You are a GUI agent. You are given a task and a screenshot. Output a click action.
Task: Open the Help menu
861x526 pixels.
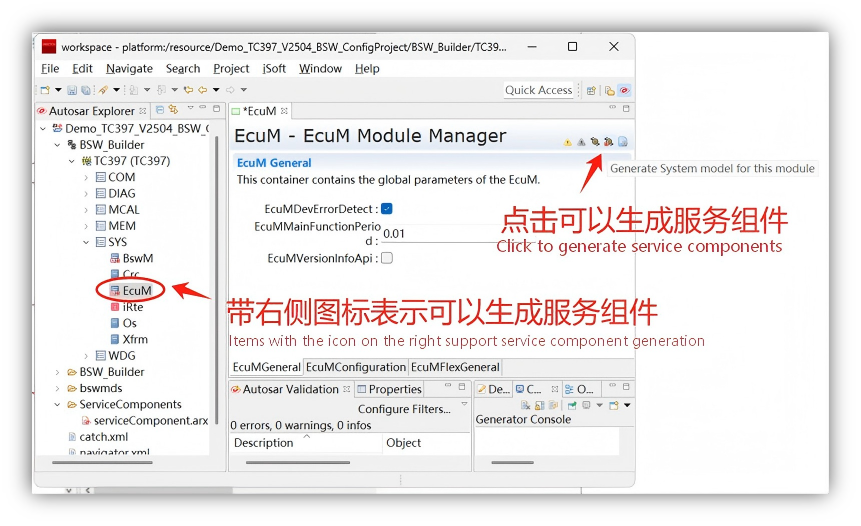(367, 69)
